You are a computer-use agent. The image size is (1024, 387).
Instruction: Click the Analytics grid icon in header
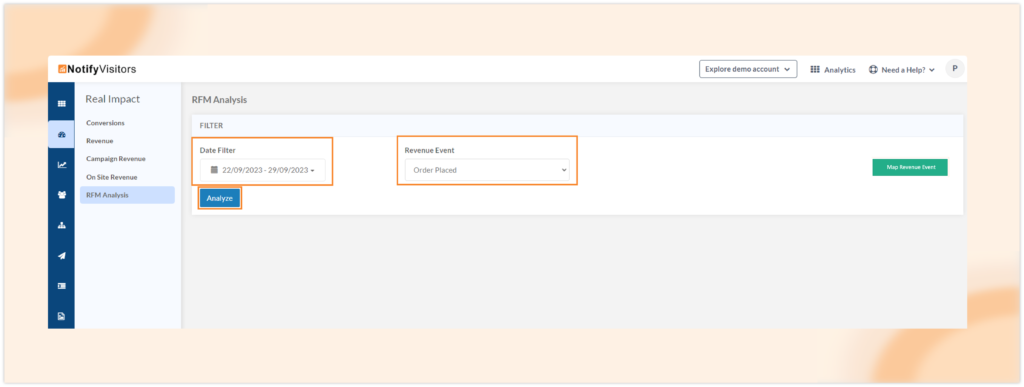pyautogui.click(x=815, y=69)
